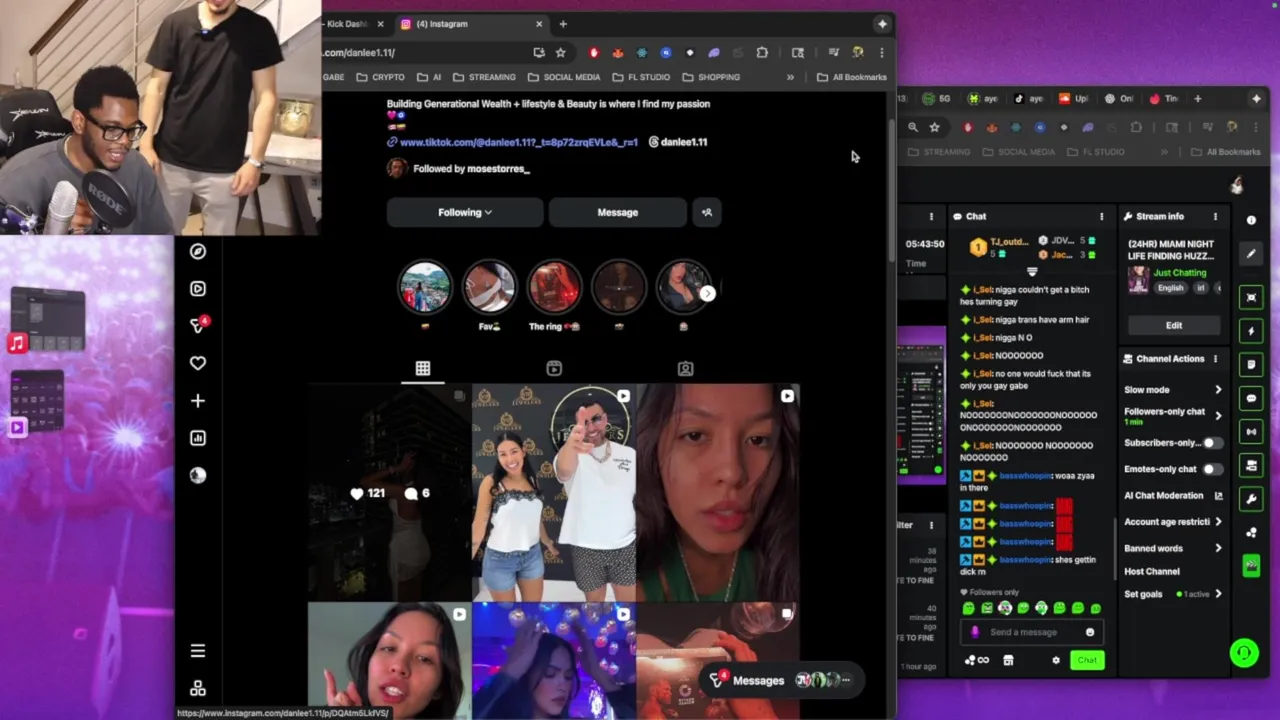Open chat settings gear below message box
This screenshot has width=1280, height=720.
coord(1056,660)
